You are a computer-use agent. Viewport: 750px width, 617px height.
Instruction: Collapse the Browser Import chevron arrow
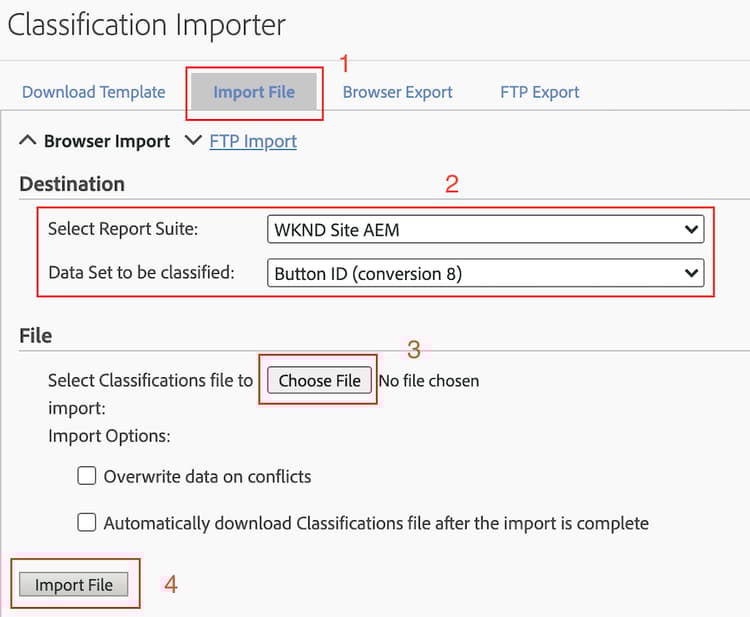point(28,141)
